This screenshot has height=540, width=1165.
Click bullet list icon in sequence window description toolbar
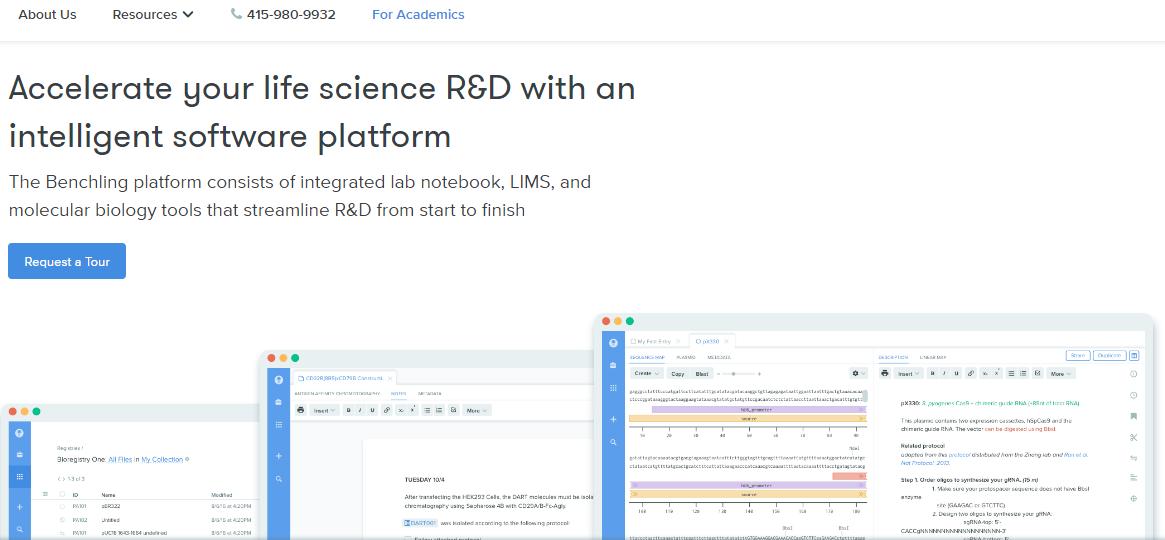(x=1012, y=374)
